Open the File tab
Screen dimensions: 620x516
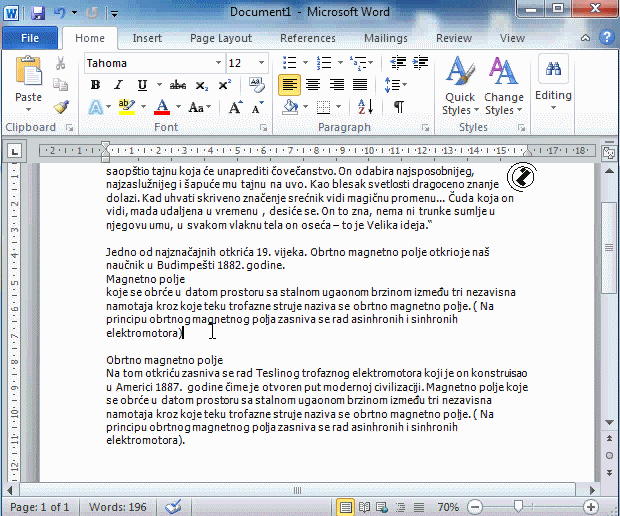(x=30, y=38)
